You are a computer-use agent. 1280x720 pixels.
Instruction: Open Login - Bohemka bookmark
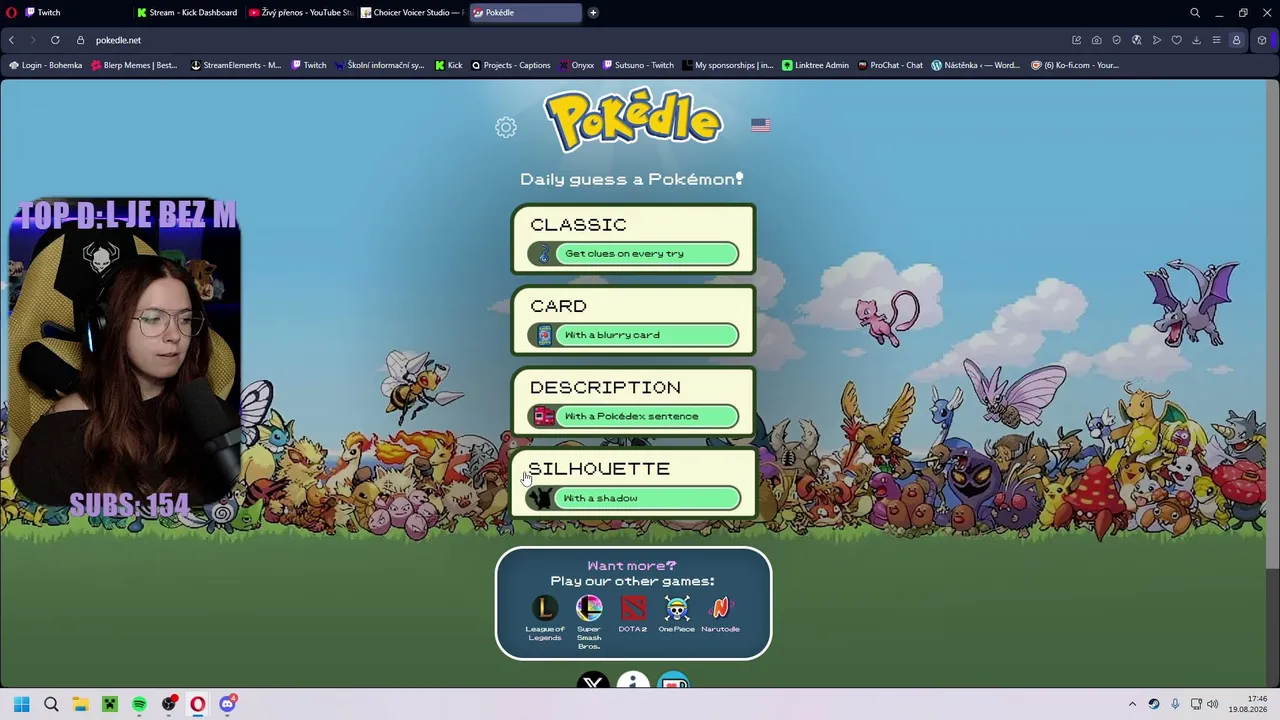[45, 65]
